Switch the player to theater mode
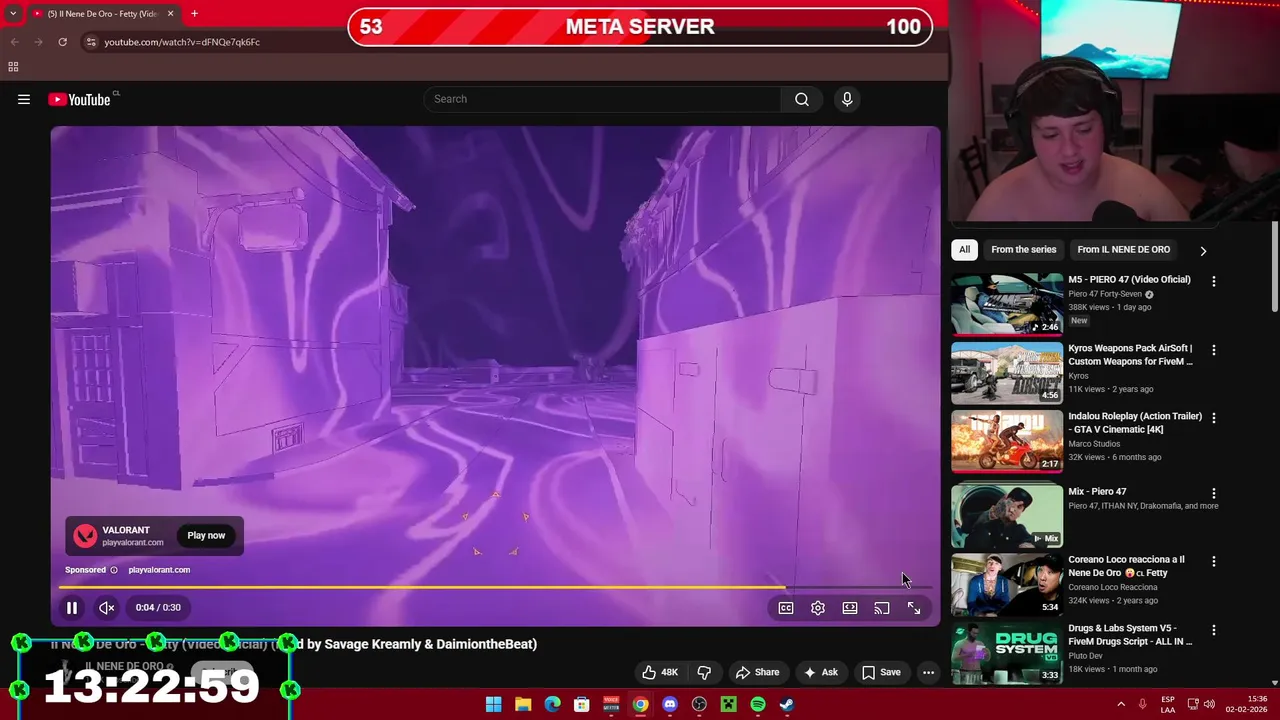 (x=850, y=608)
